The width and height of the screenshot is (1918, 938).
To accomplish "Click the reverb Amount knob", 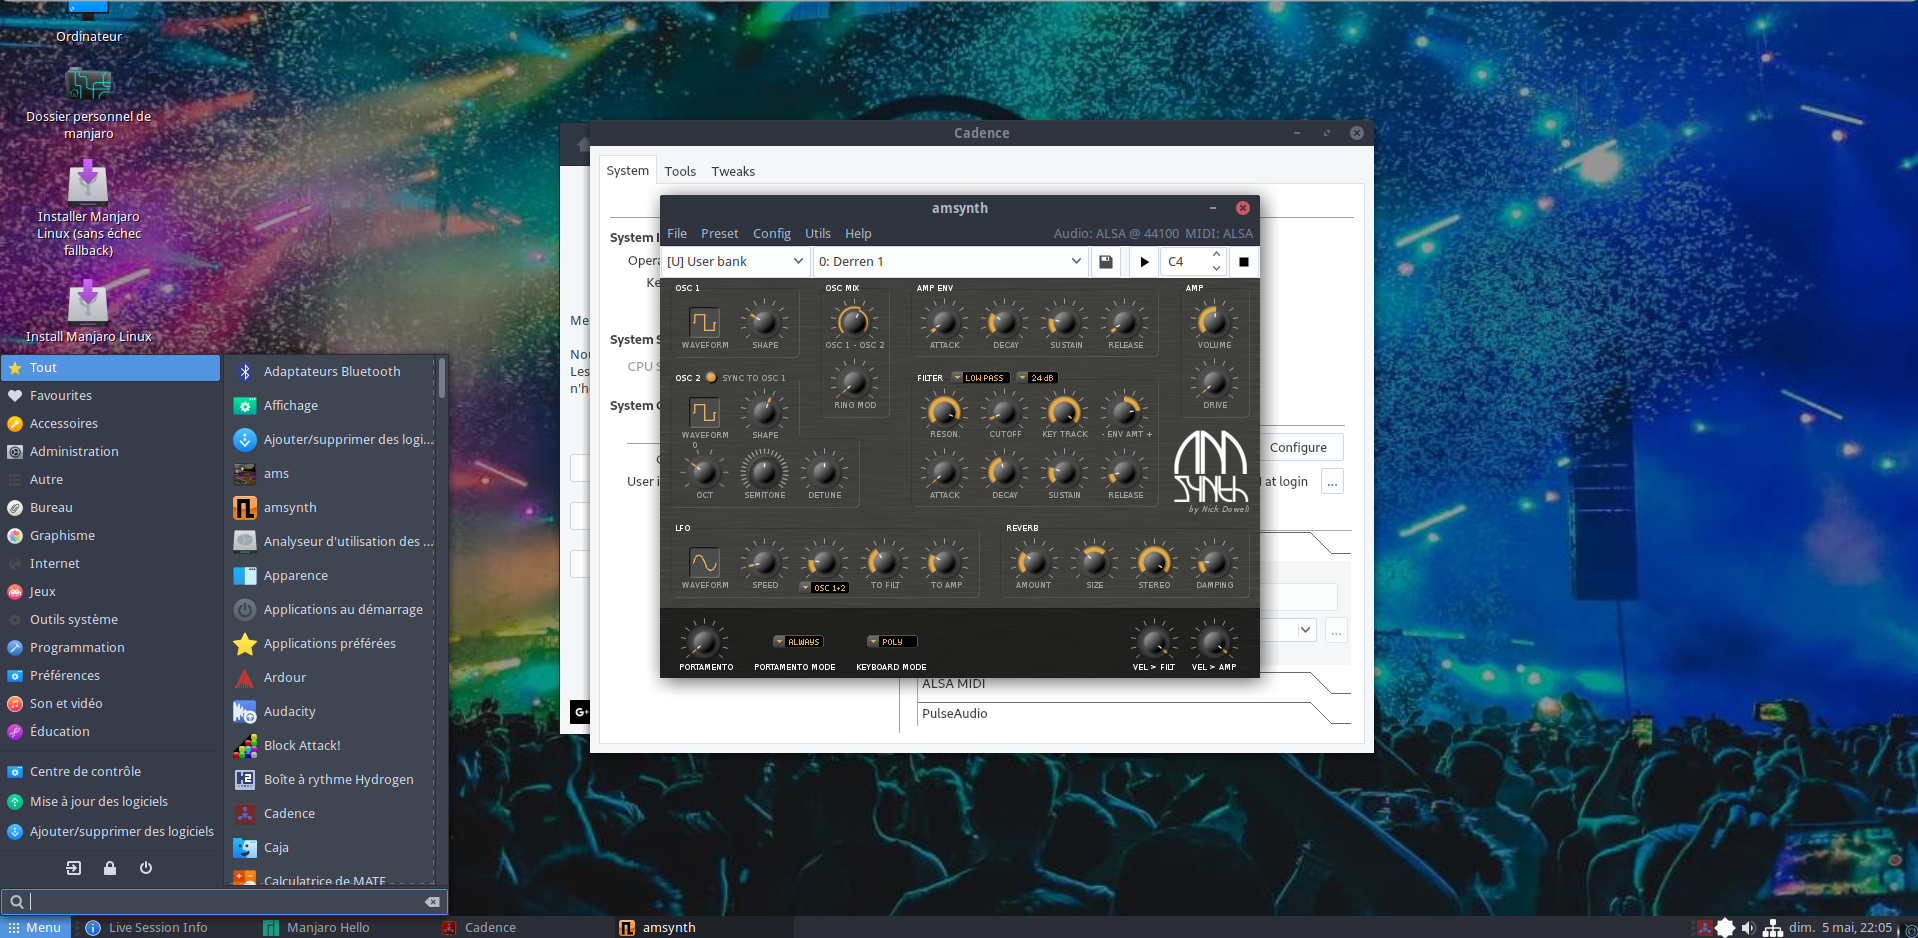I will pyautogui.click(x=1033, y=562).
